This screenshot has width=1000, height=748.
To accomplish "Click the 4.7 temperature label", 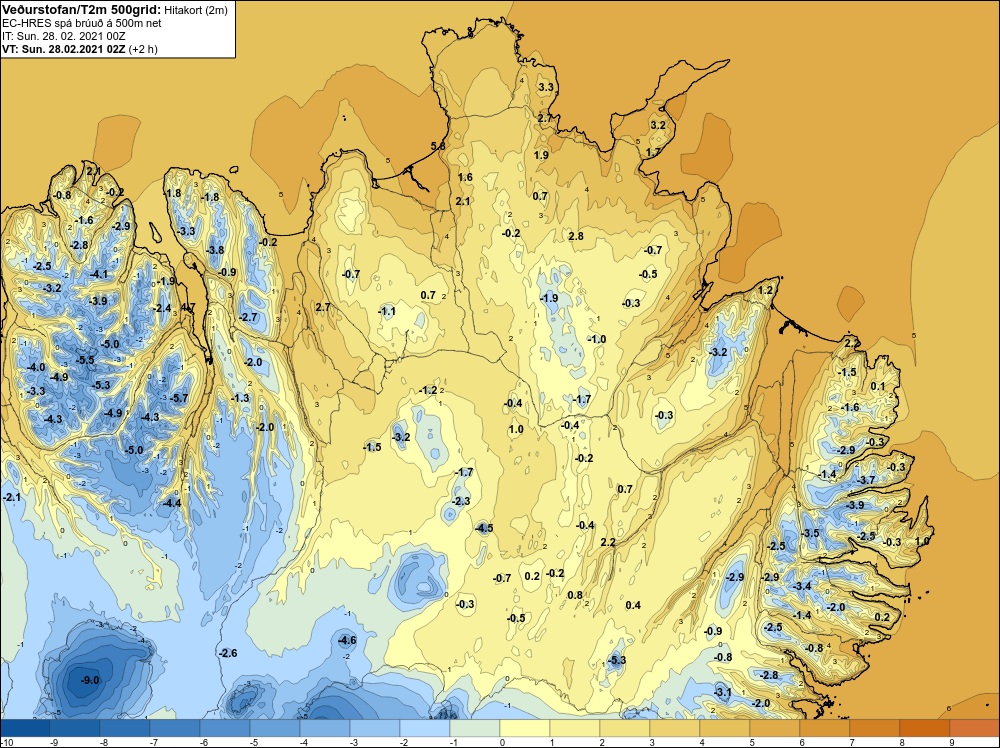I will click(188, 307).
